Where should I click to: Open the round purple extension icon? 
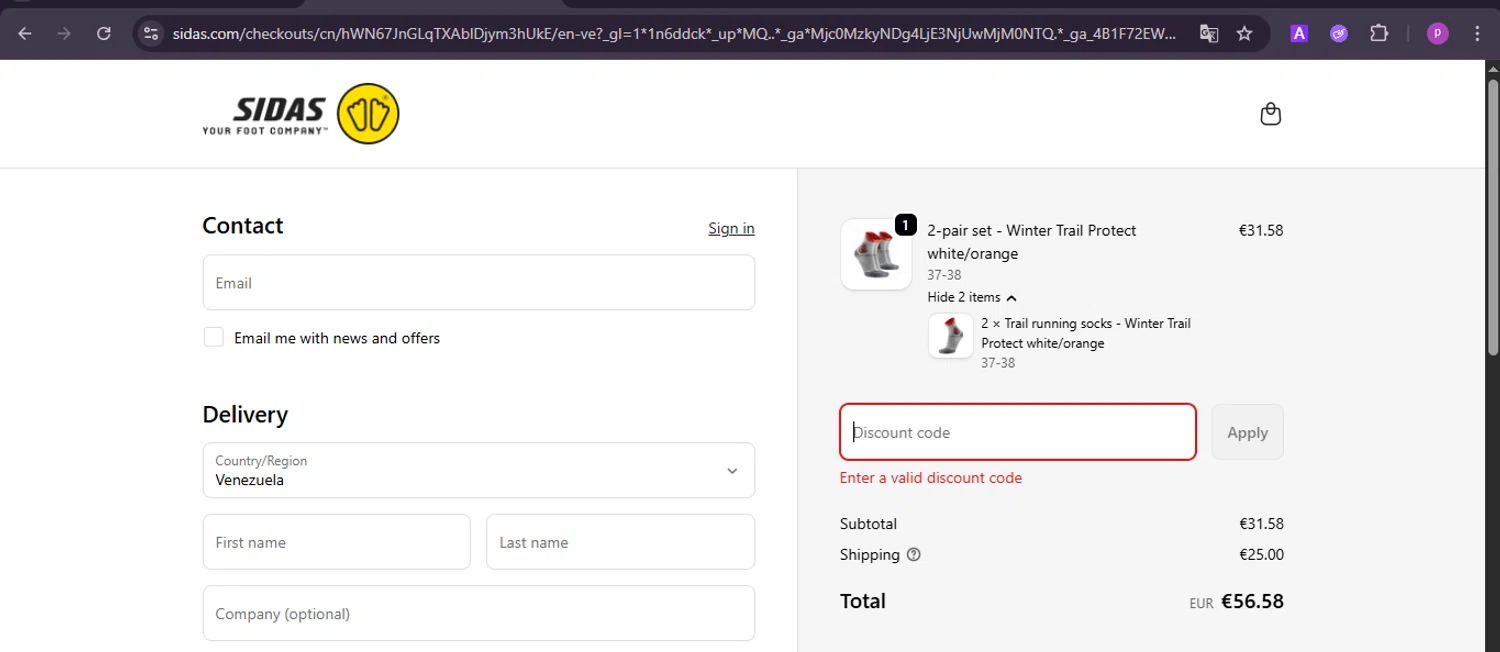(1339, 34)
